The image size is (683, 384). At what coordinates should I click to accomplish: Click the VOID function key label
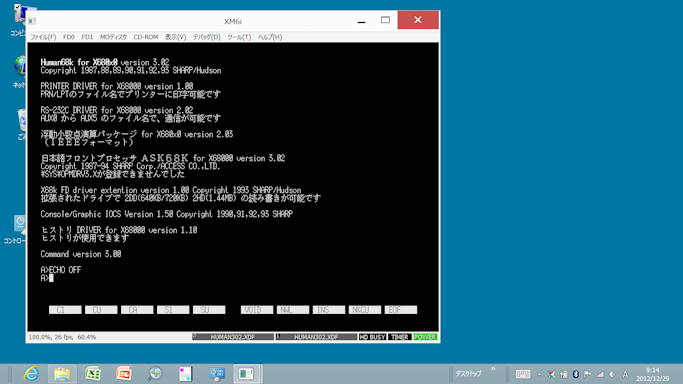tap(257, 310)
